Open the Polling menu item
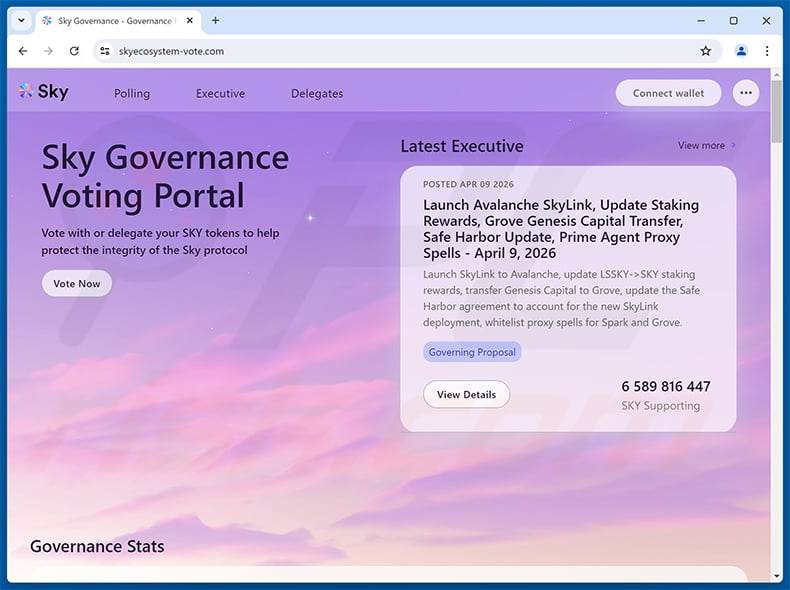This screenshot has width=790, height=590. tap(132, 94)
